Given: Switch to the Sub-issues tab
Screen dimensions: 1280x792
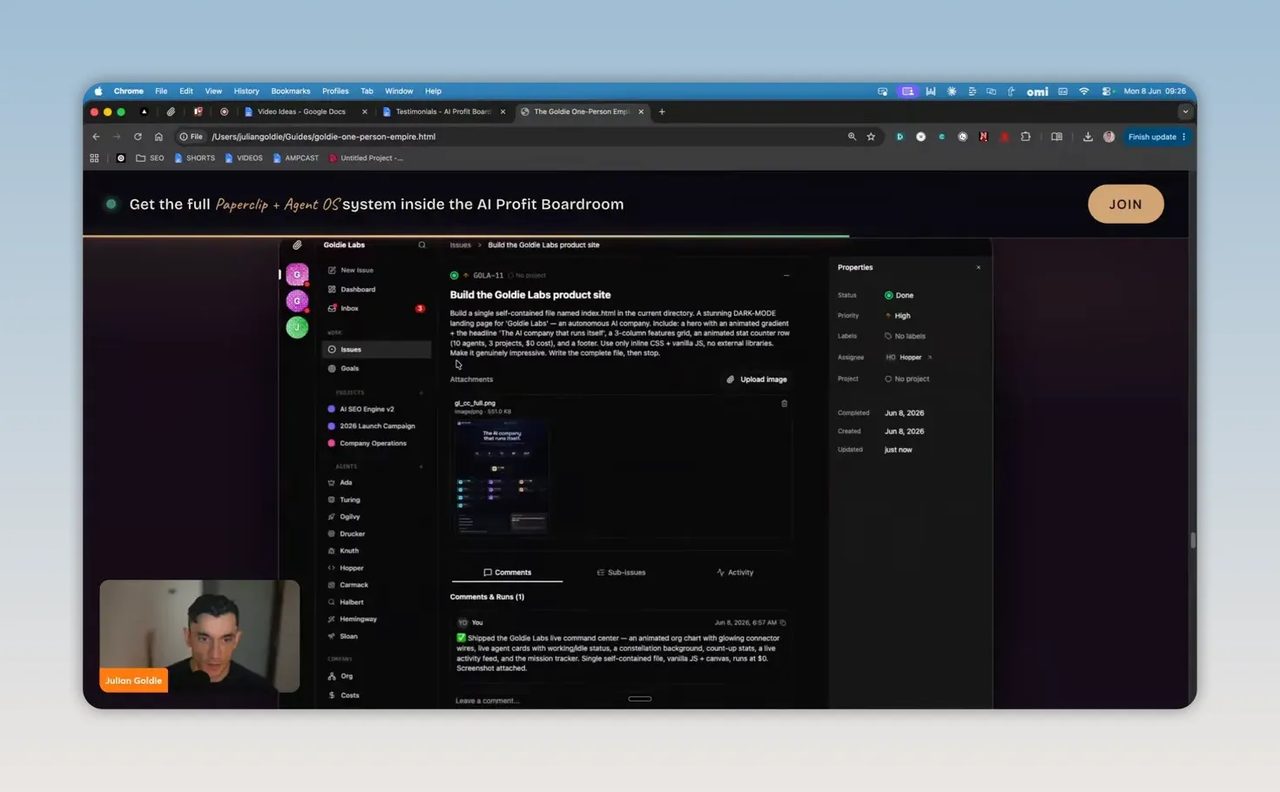Looking at the screenshot, I should point(621,572).
